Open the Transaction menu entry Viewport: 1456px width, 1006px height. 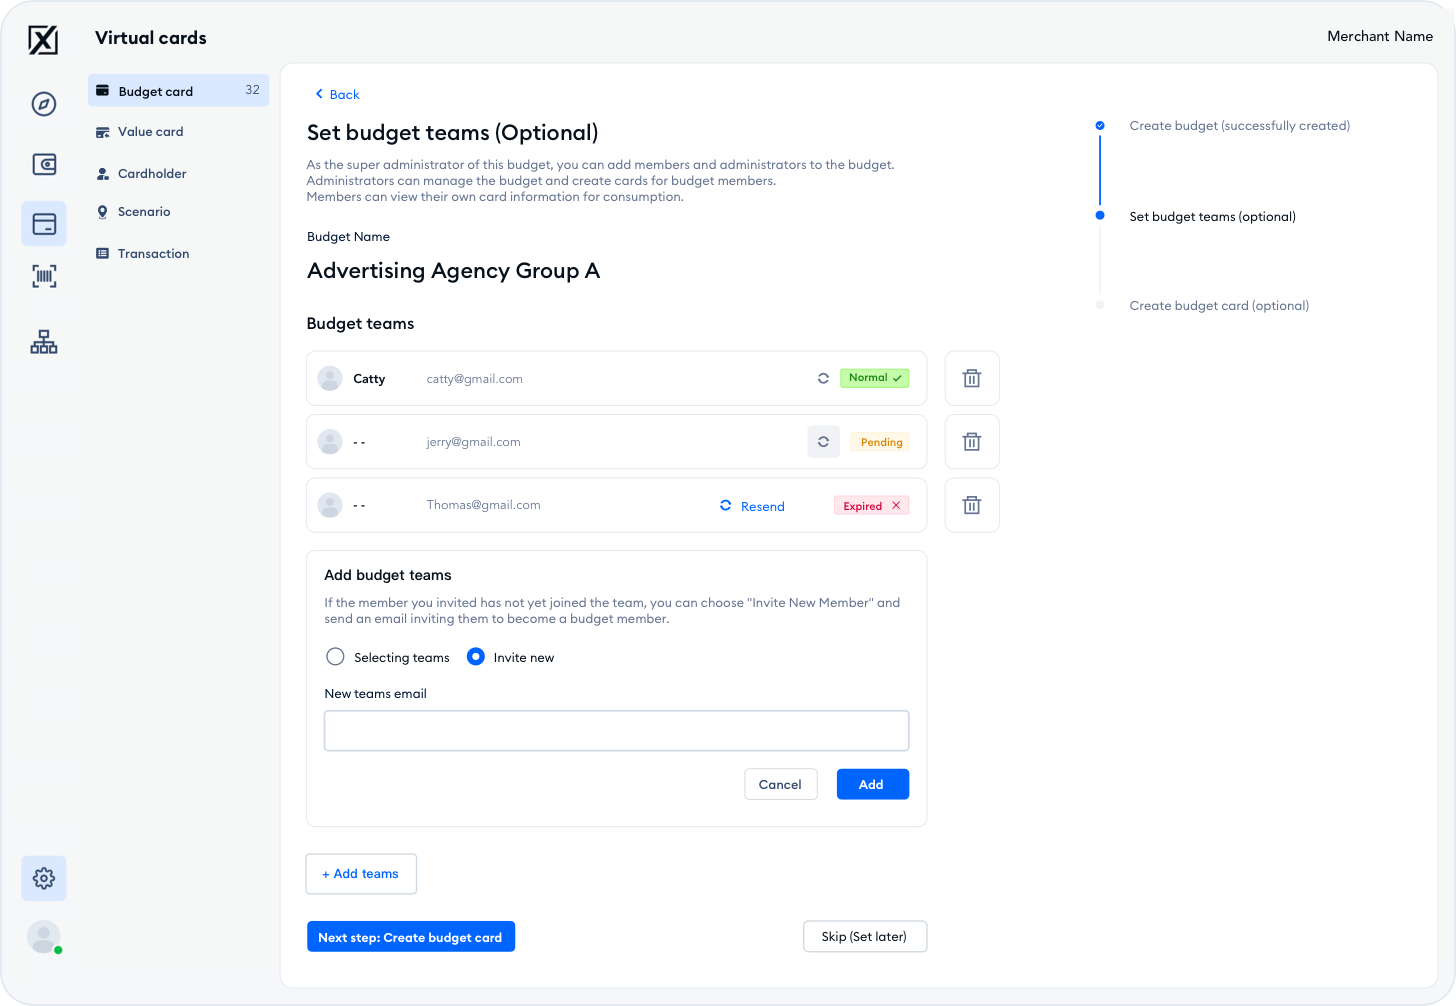(x=153, y=254)
